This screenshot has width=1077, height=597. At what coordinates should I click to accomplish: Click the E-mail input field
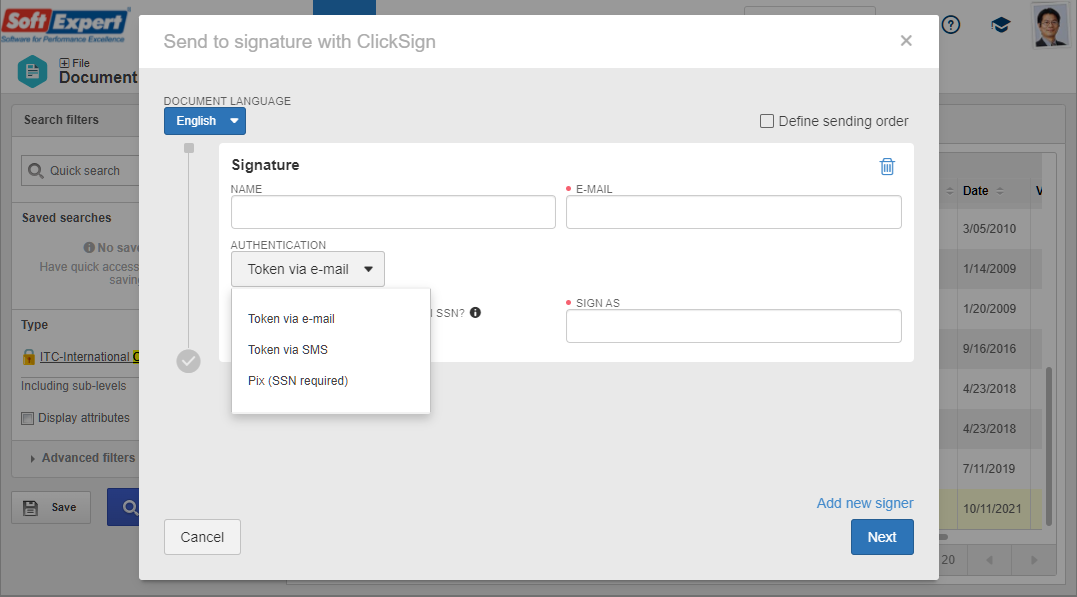click(734, 212)
